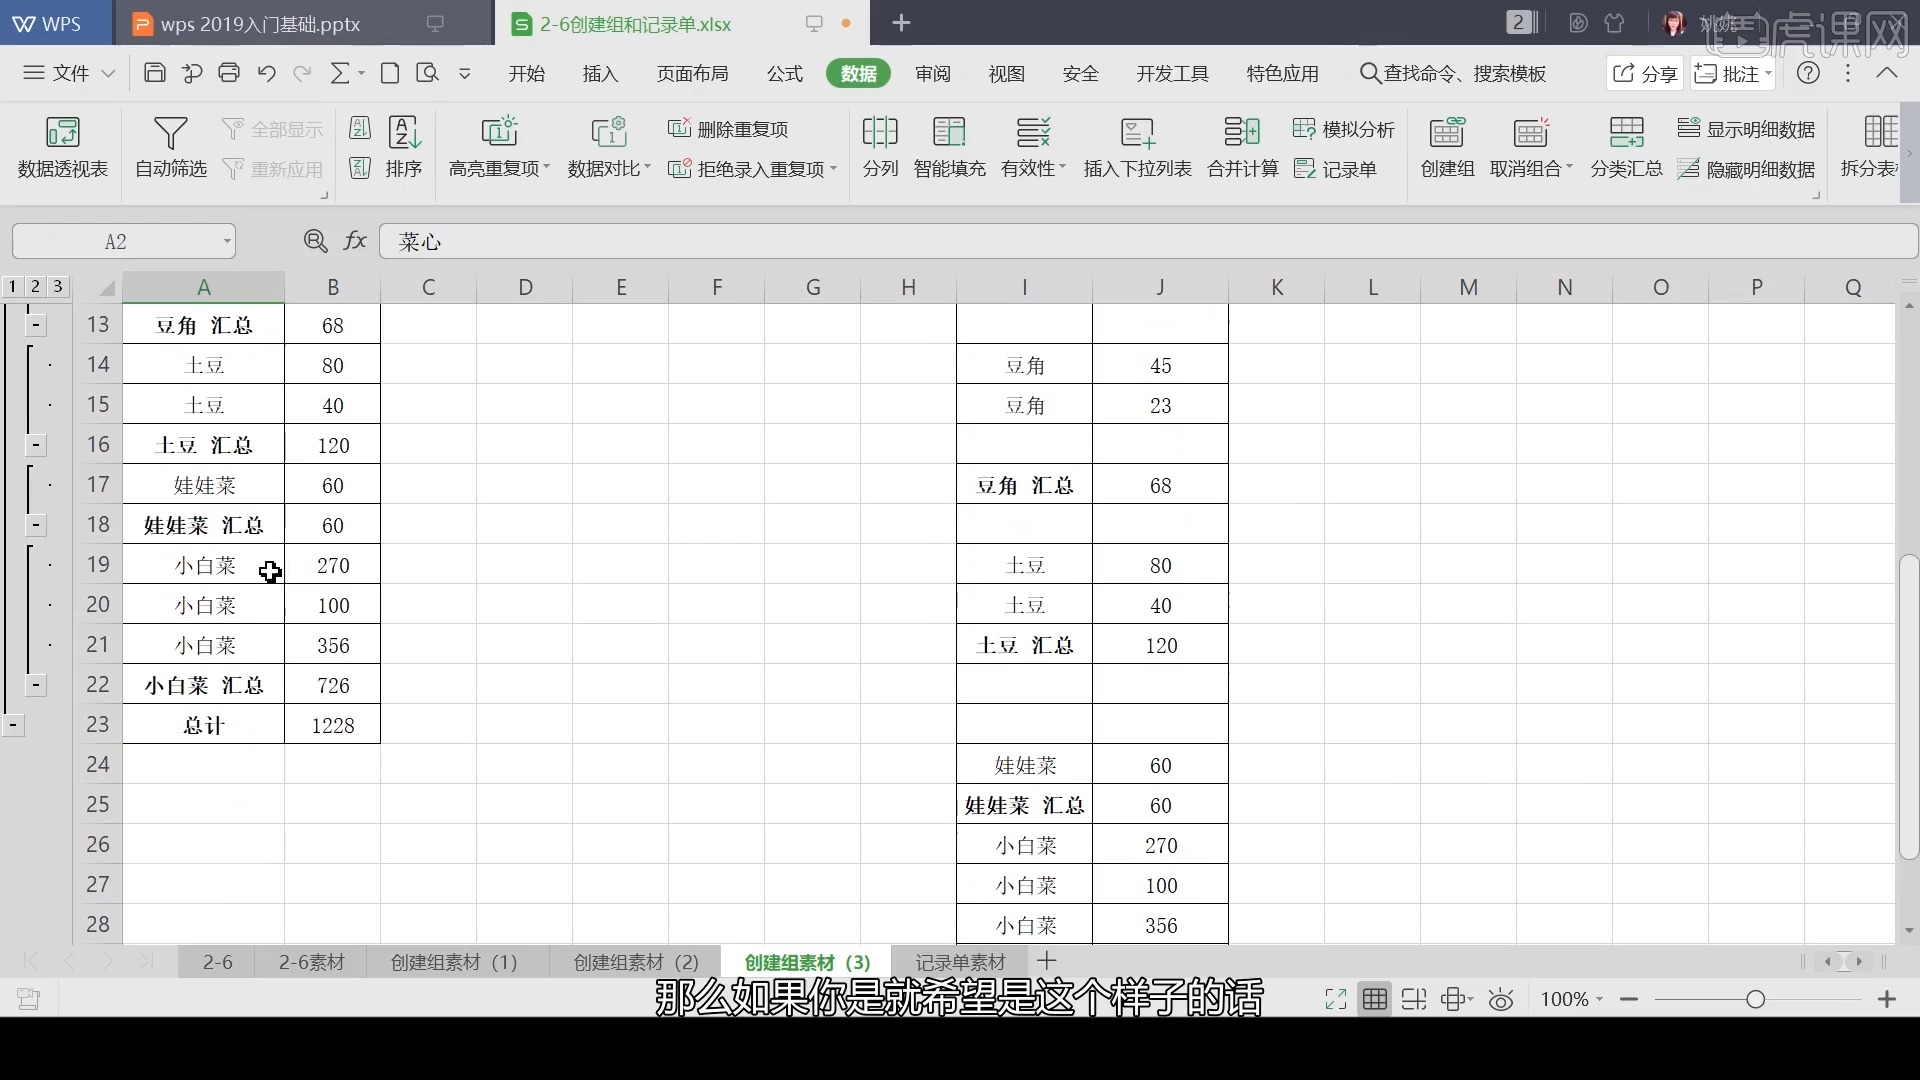Screen dimensions: 1920x1080
Task: Click the 合并计算 consolidate icon
Action: 1241,147
